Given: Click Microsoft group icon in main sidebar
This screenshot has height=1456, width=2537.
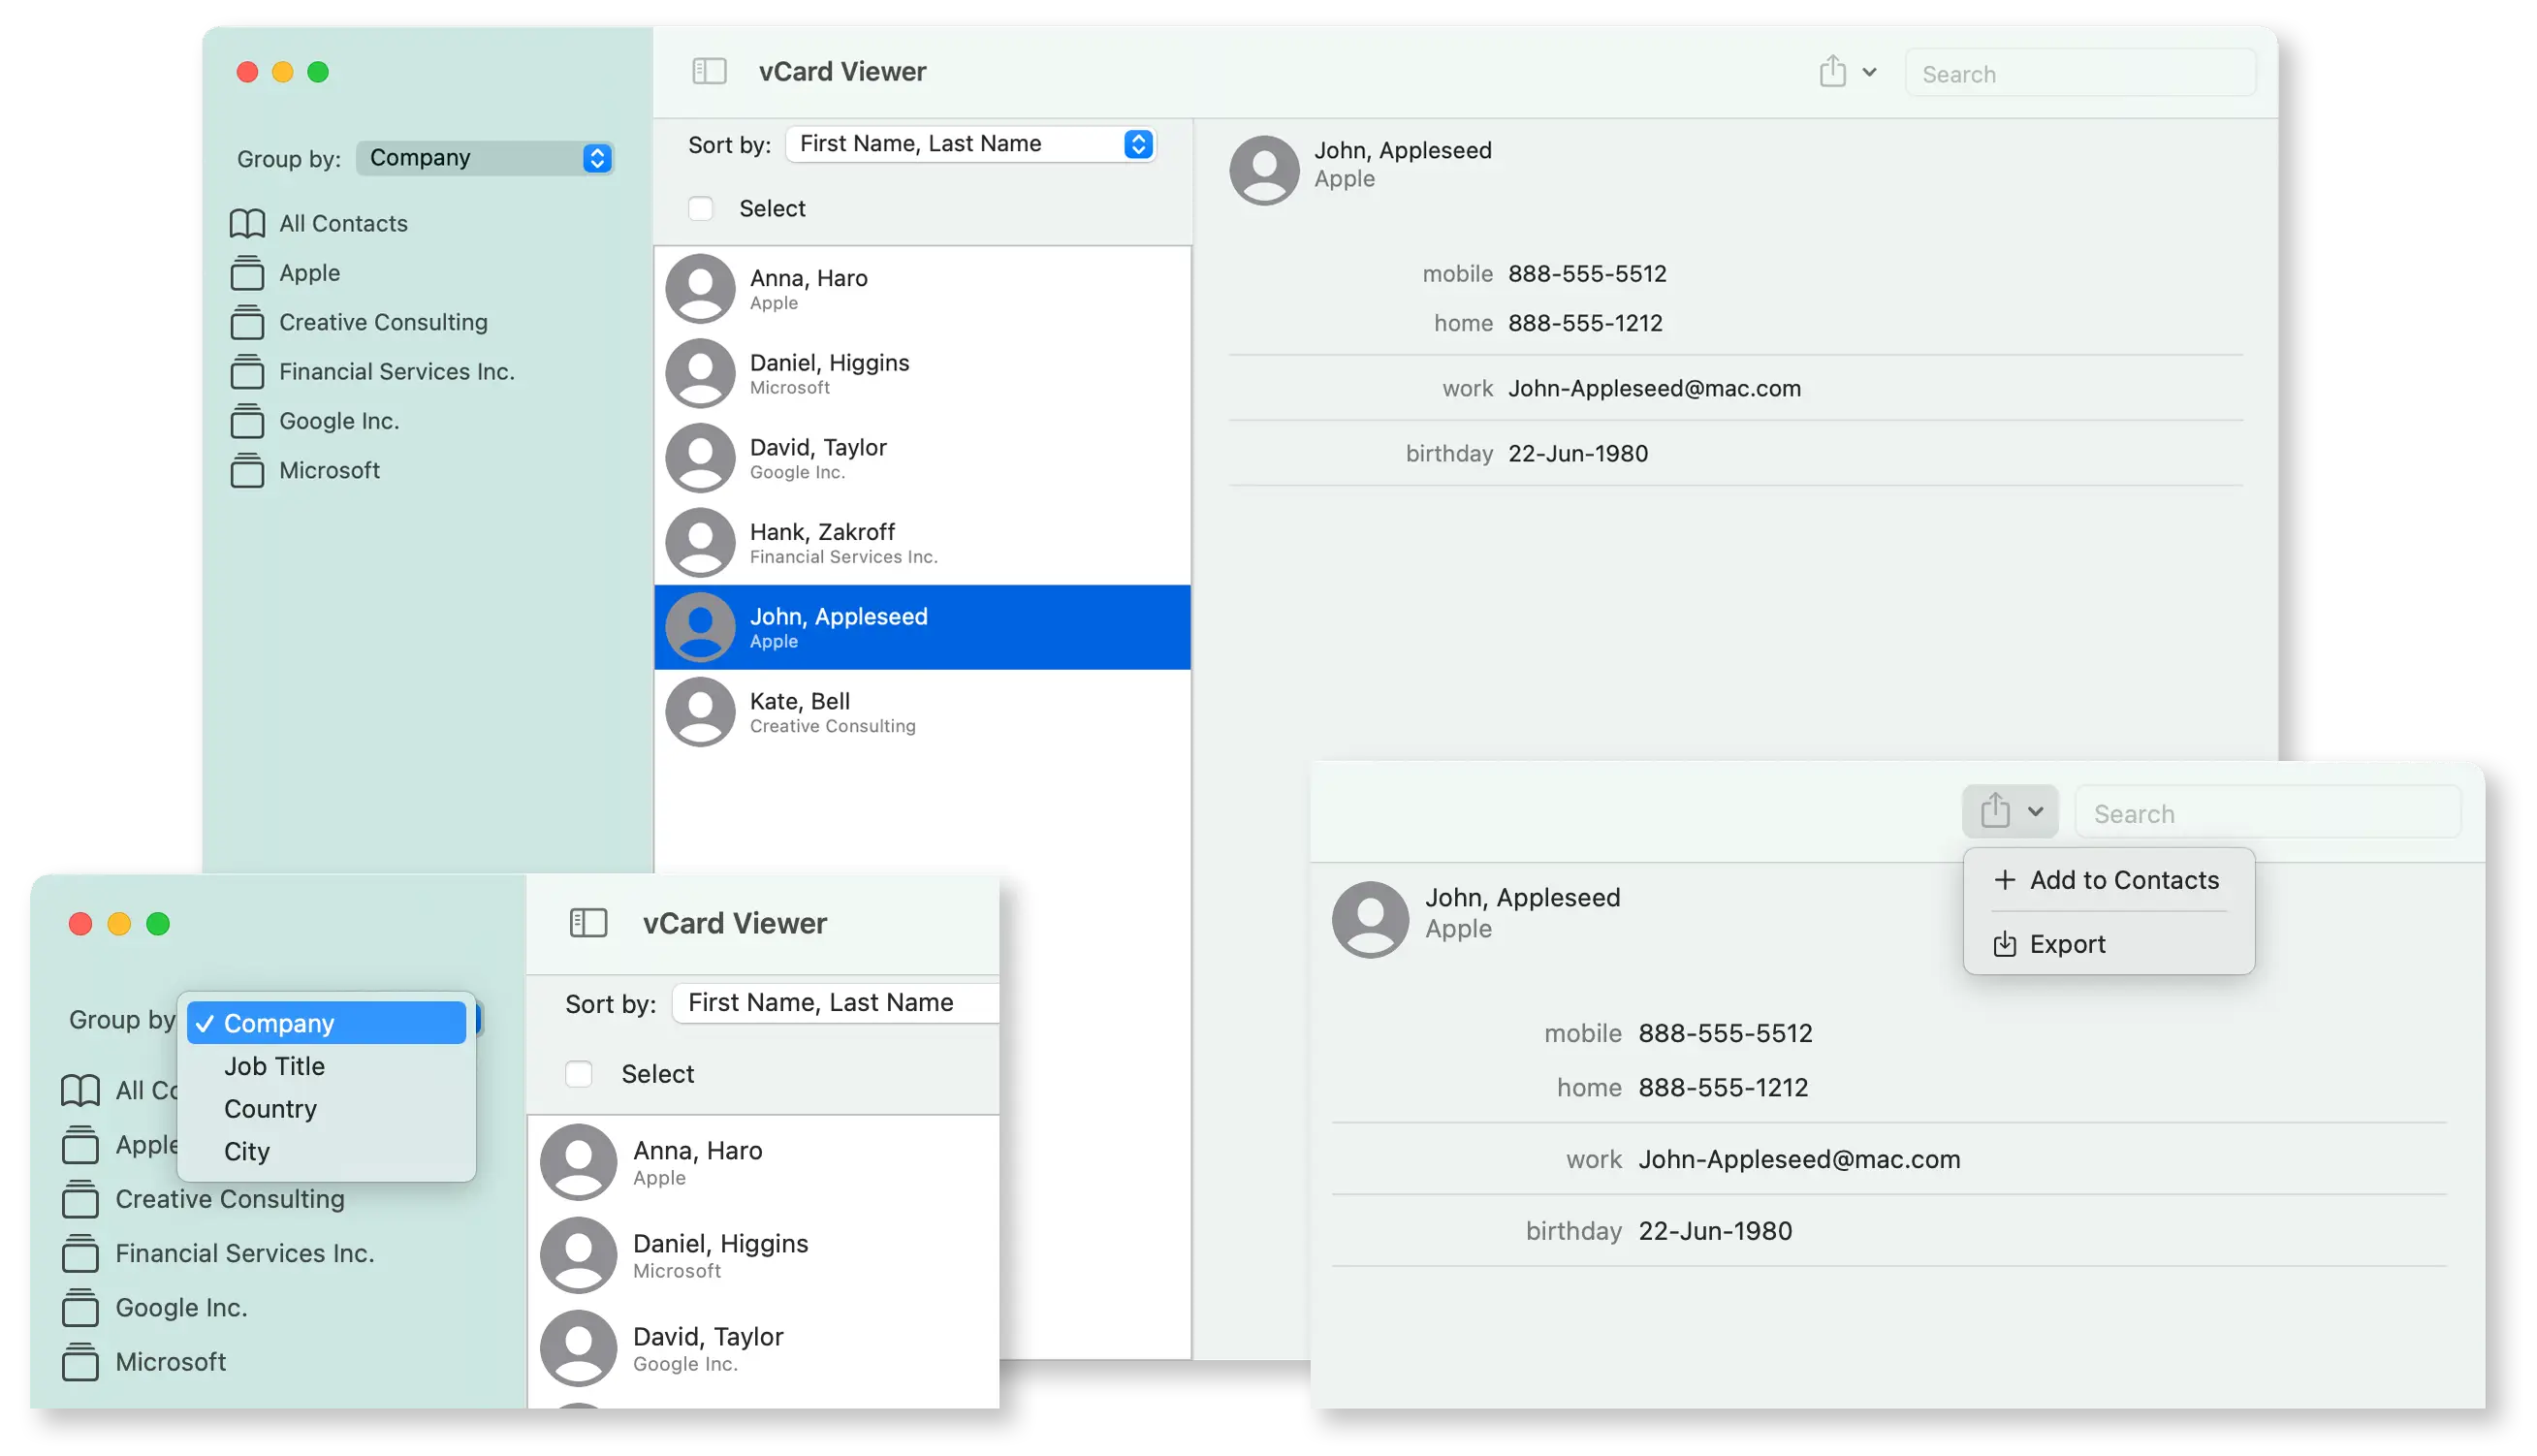Looking at the screenshot, I should coord(247,470).
